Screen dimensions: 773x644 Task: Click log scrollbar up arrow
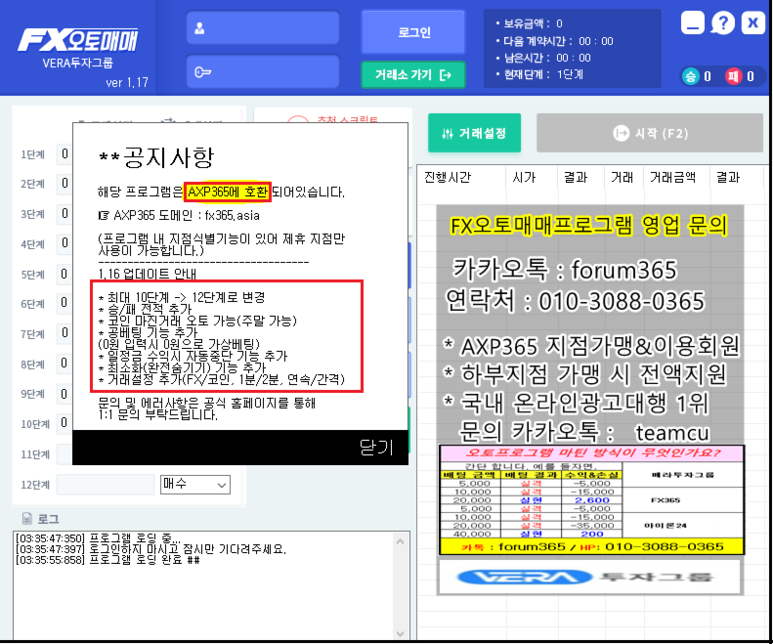click(x=400, y=541)
